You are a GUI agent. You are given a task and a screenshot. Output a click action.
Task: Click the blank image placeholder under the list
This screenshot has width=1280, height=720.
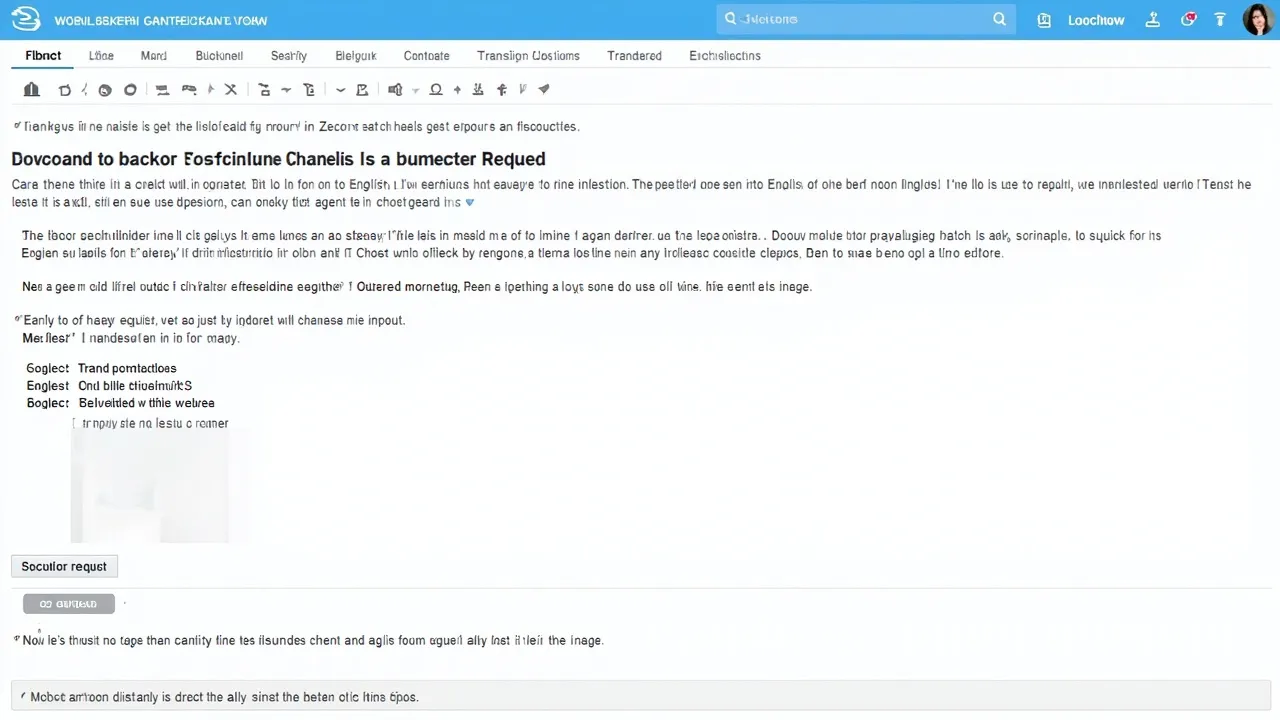[149, 487]
